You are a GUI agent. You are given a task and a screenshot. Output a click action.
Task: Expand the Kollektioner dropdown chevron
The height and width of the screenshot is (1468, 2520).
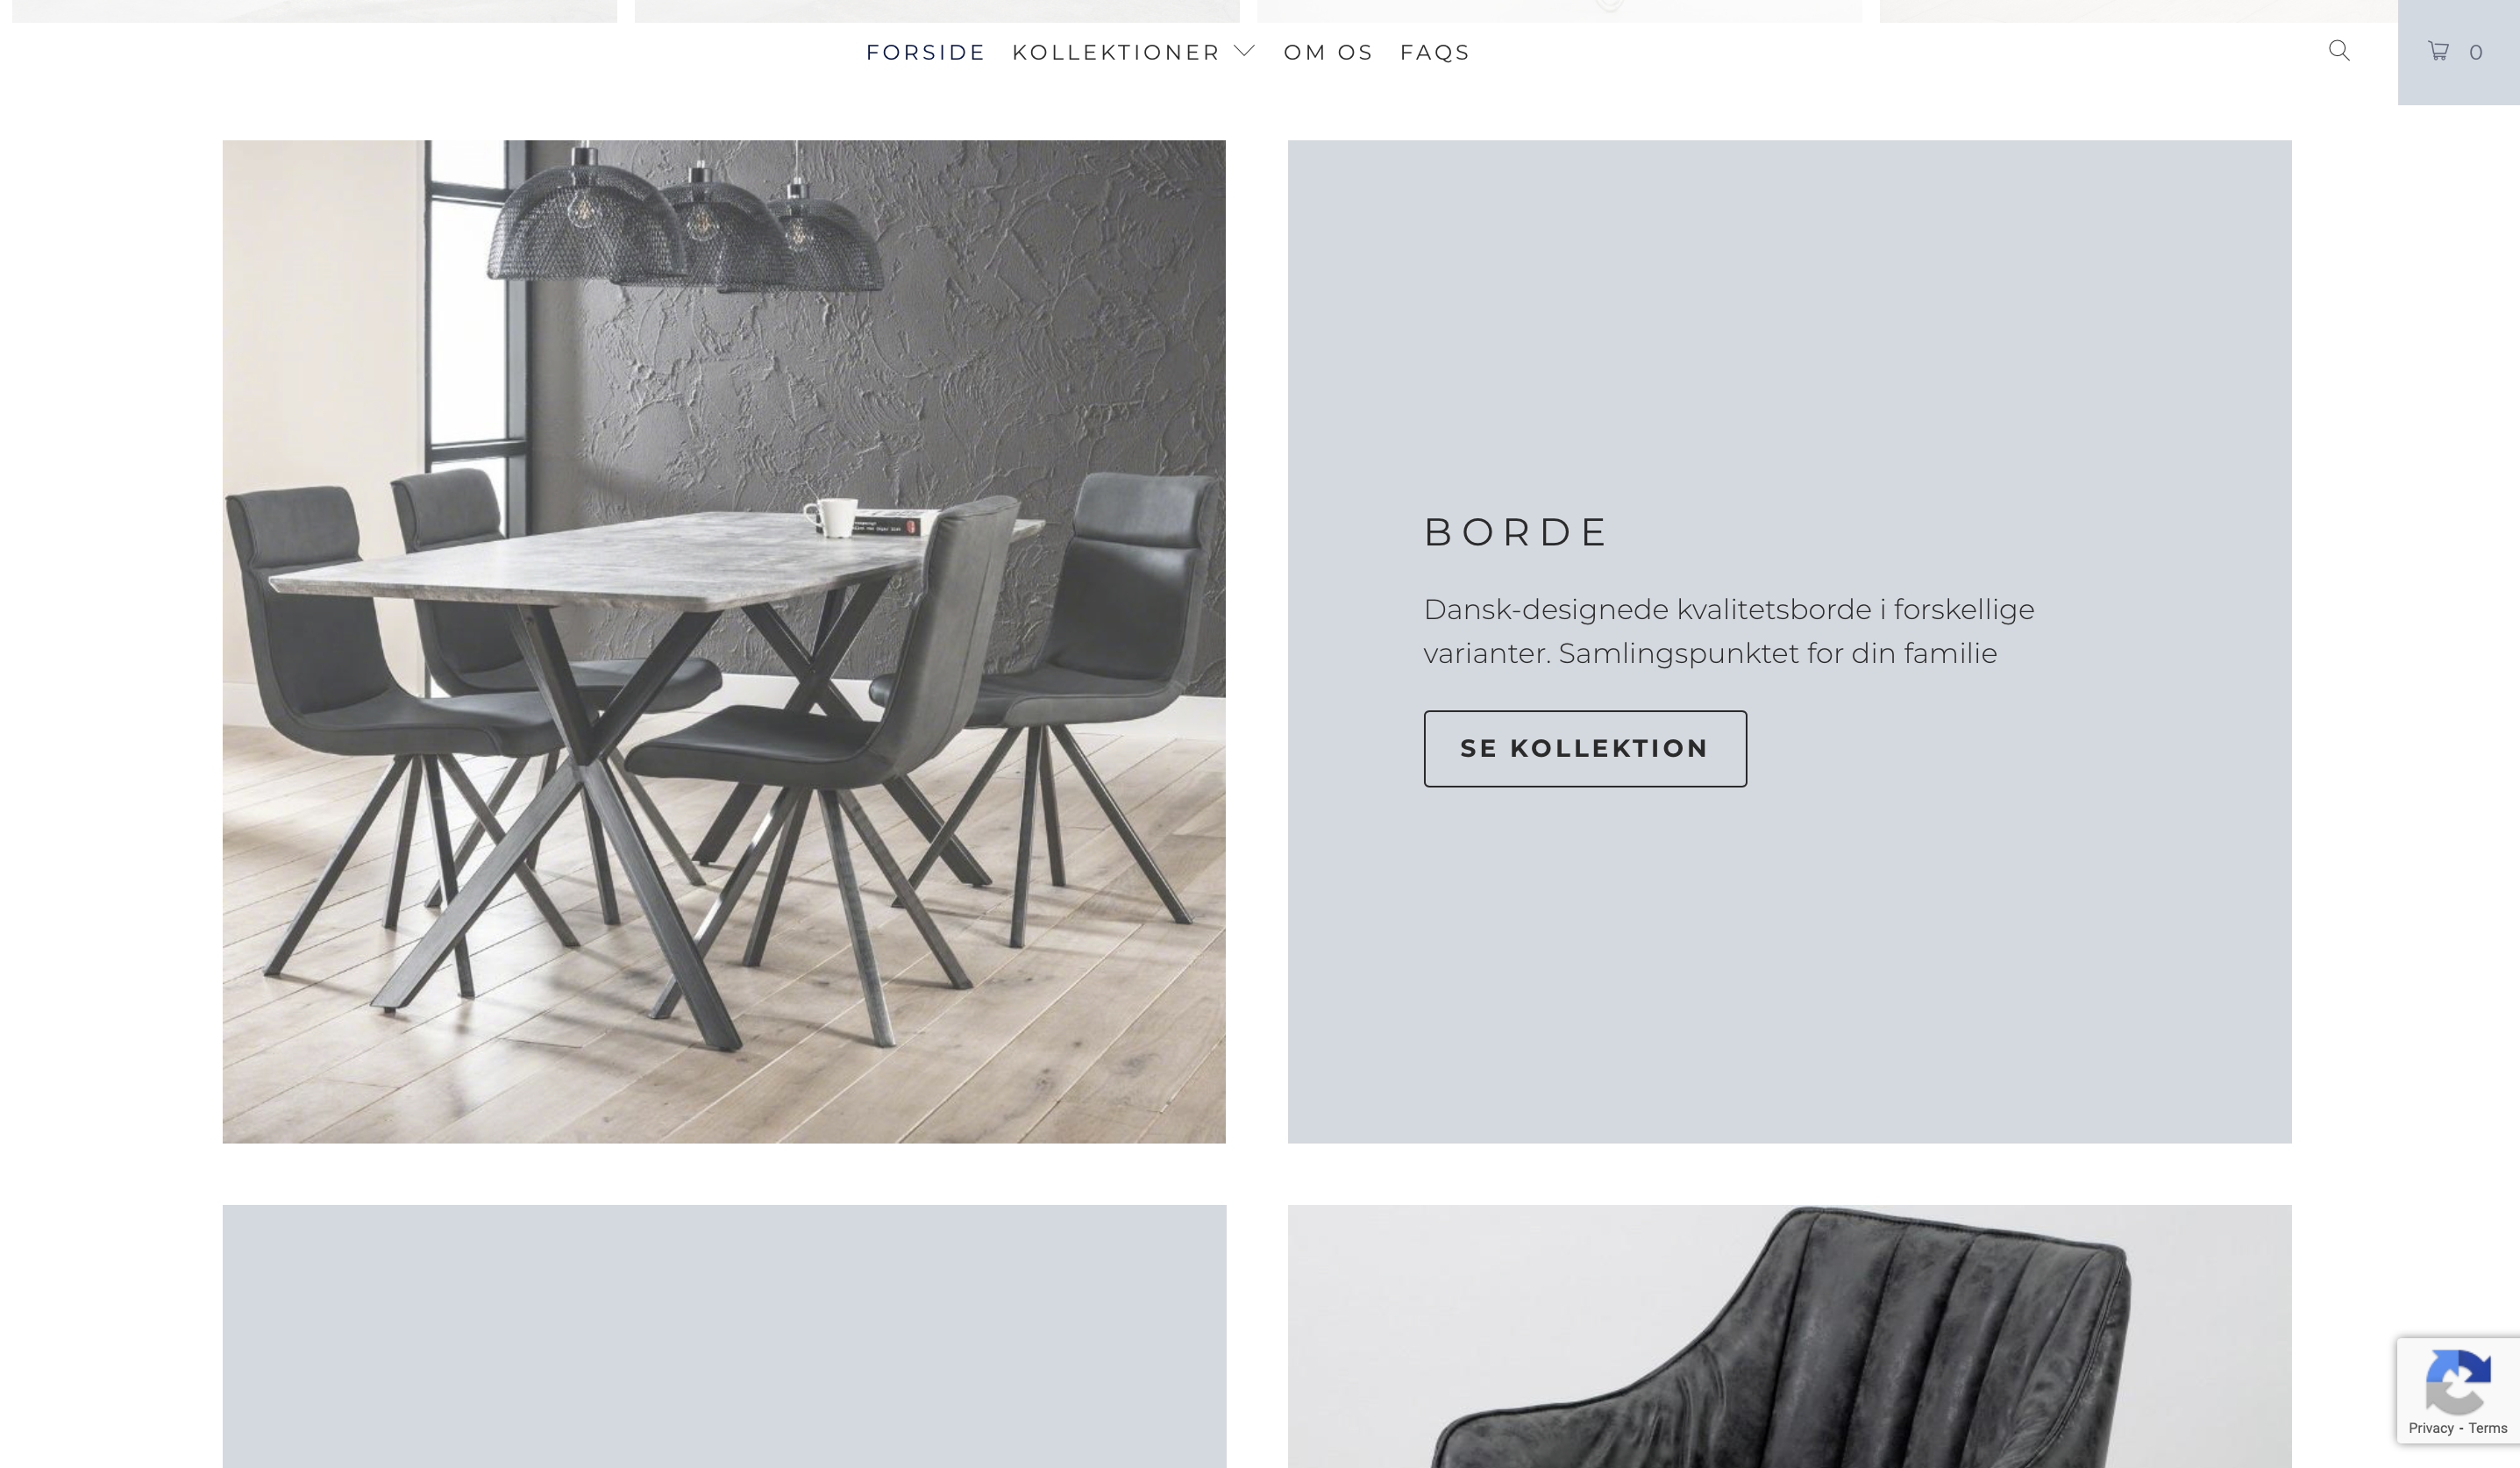pos(1244,51)
